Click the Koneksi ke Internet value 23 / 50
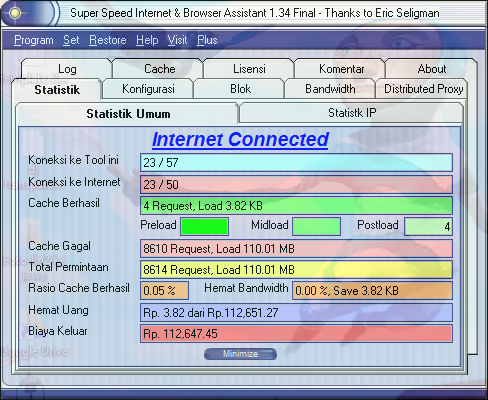 [296, 184]
